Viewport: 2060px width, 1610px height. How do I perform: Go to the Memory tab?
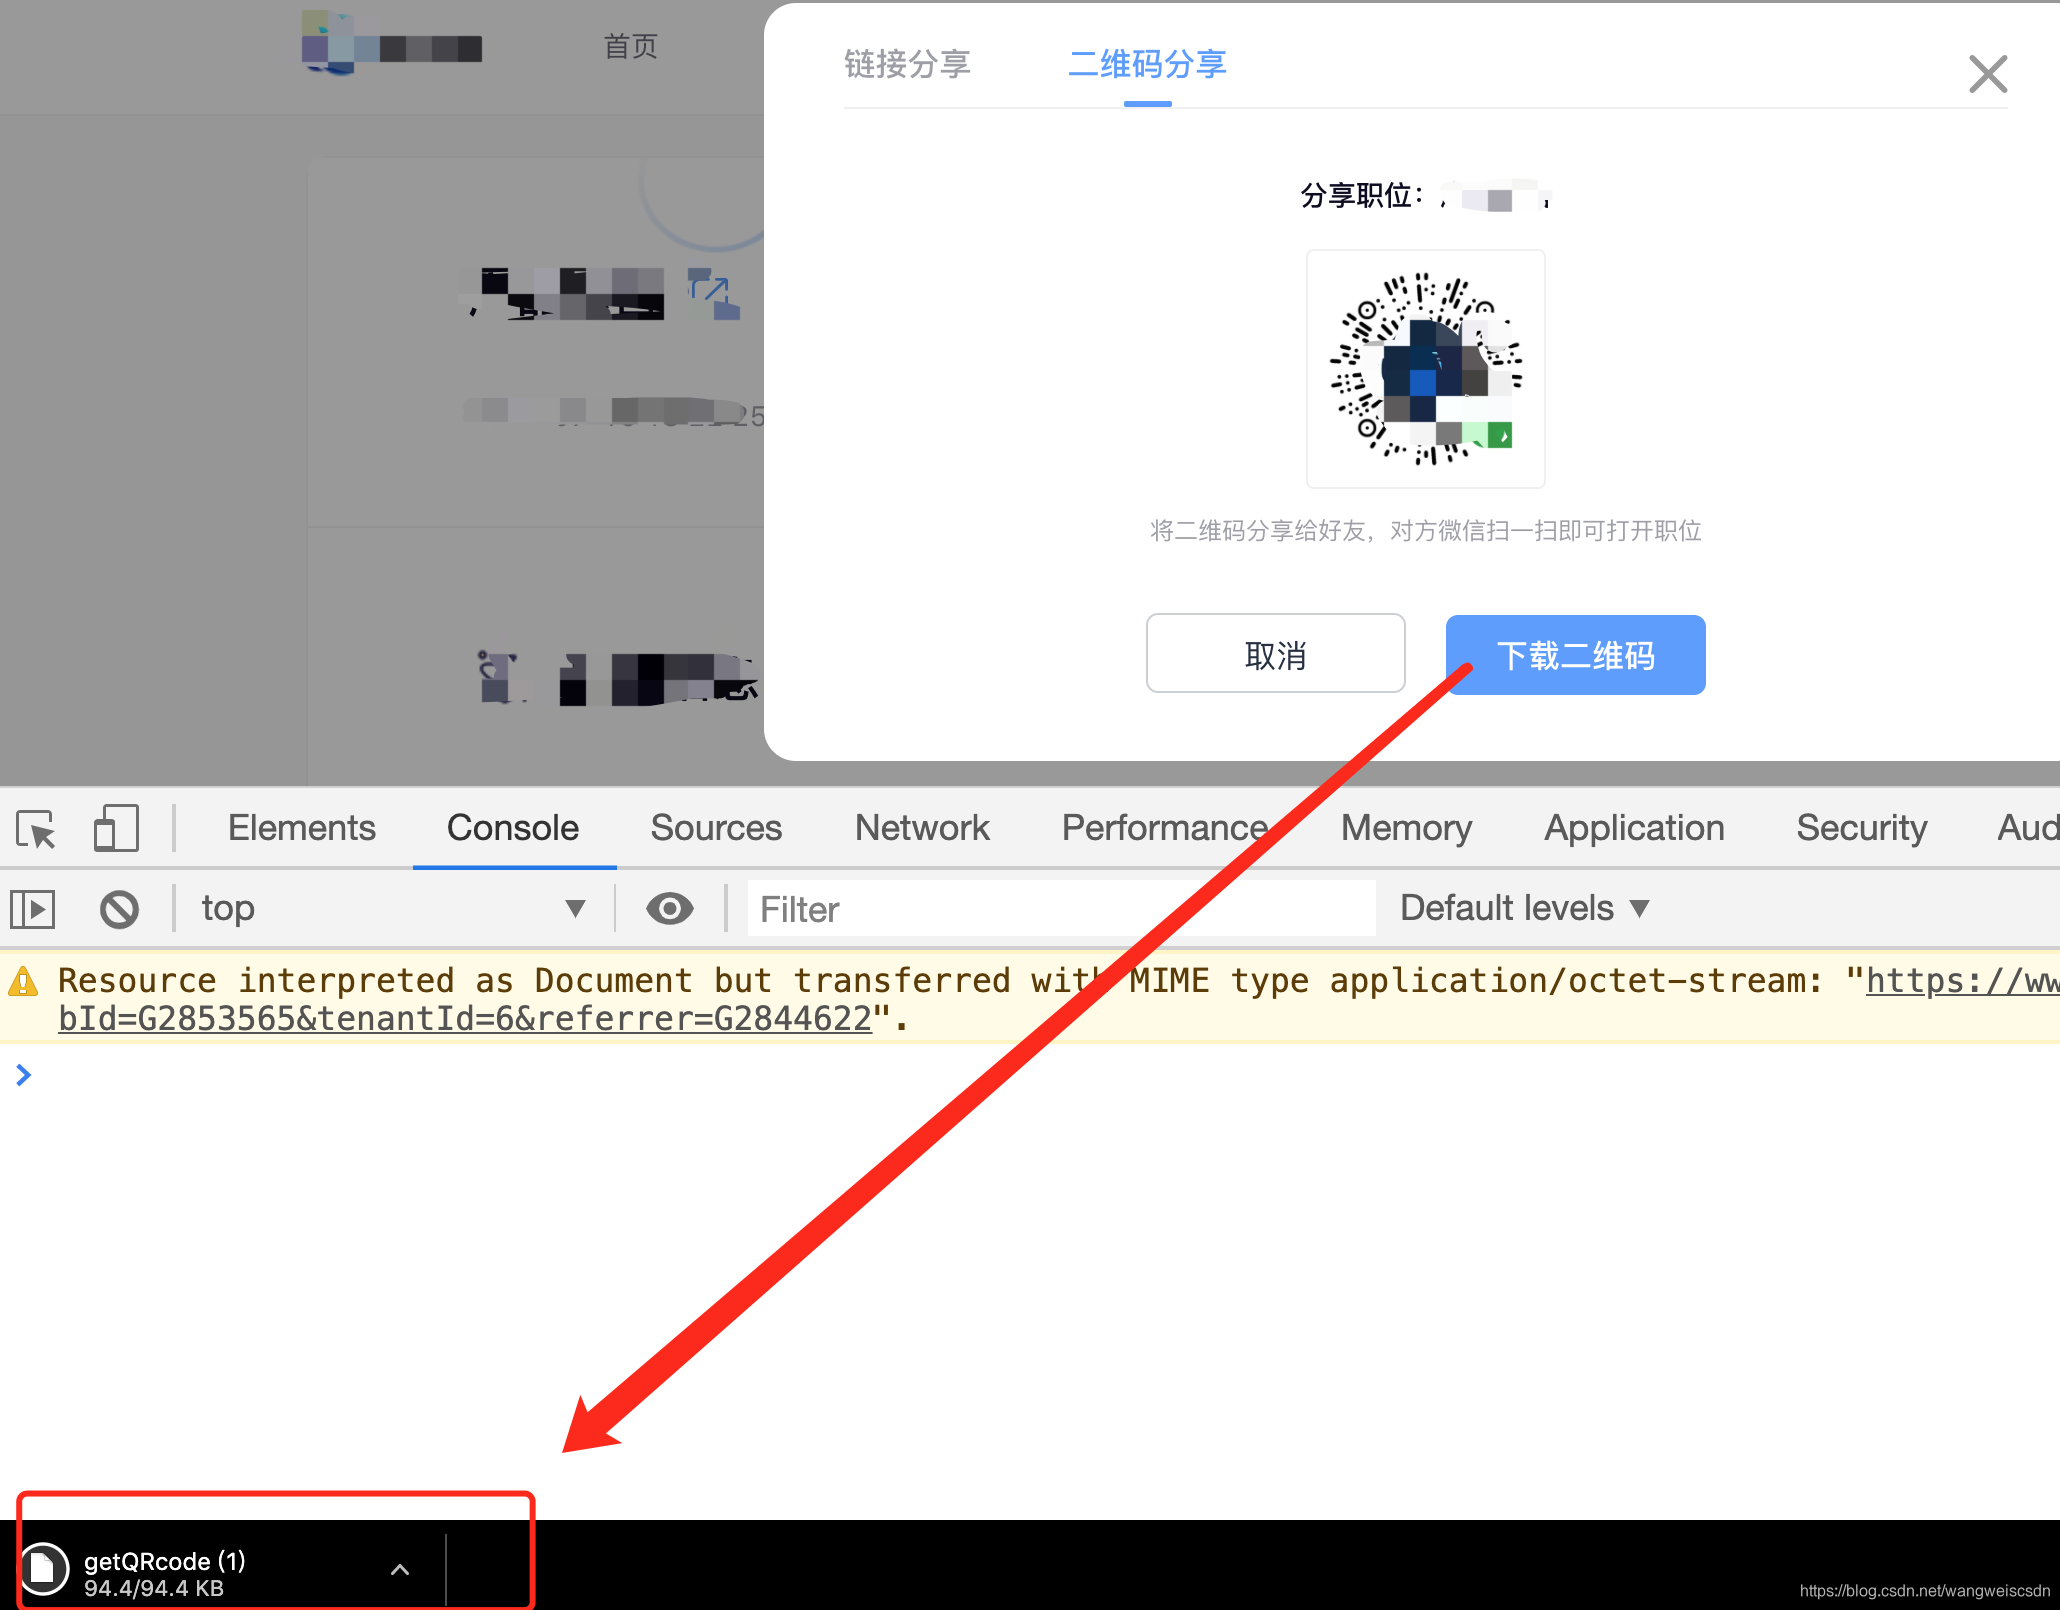(1406, 828)
